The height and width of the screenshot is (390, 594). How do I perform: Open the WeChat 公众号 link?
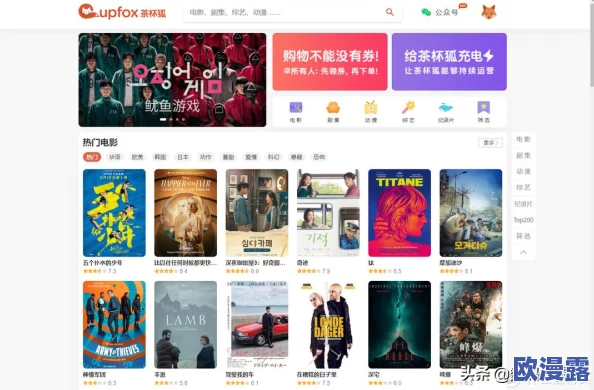440,12
